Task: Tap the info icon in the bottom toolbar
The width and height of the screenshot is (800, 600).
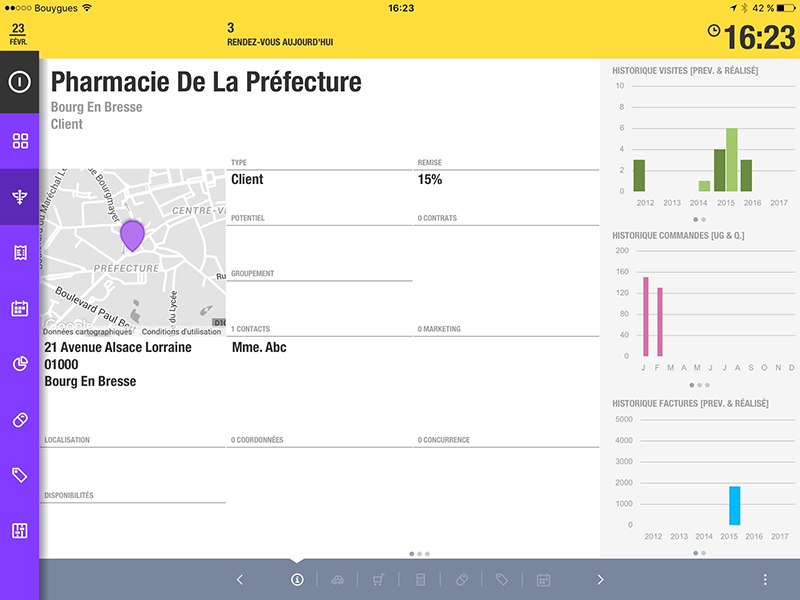Action: pos(298,580)
